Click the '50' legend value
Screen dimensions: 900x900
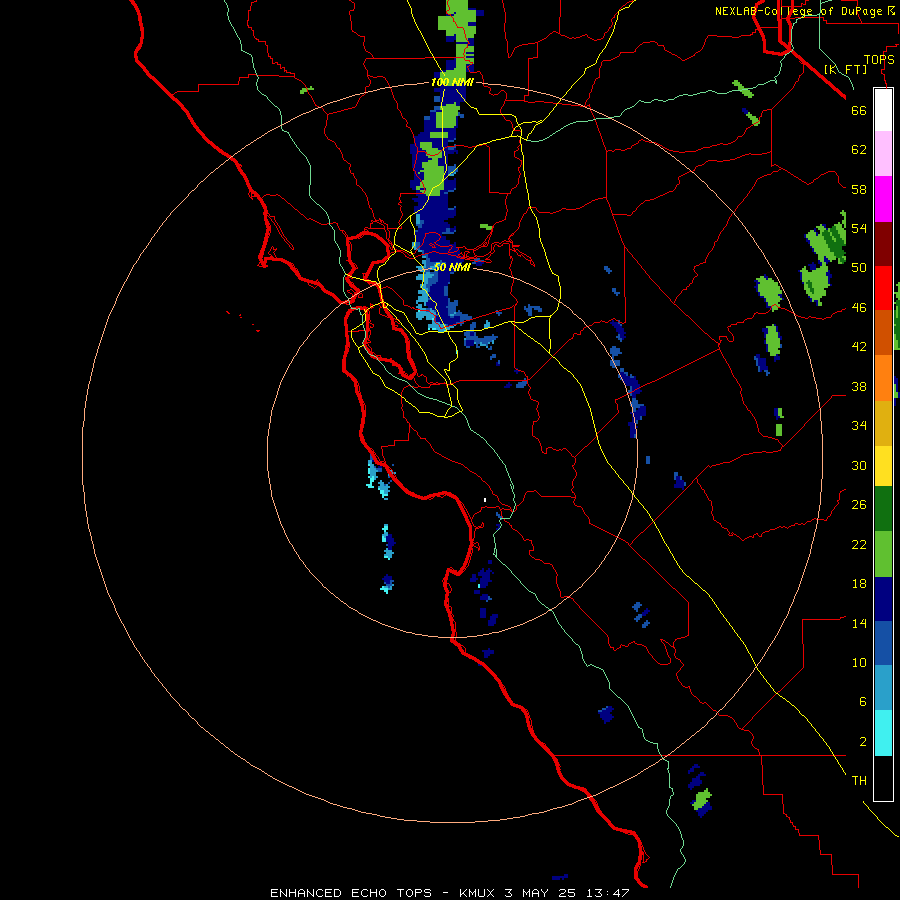859,268
